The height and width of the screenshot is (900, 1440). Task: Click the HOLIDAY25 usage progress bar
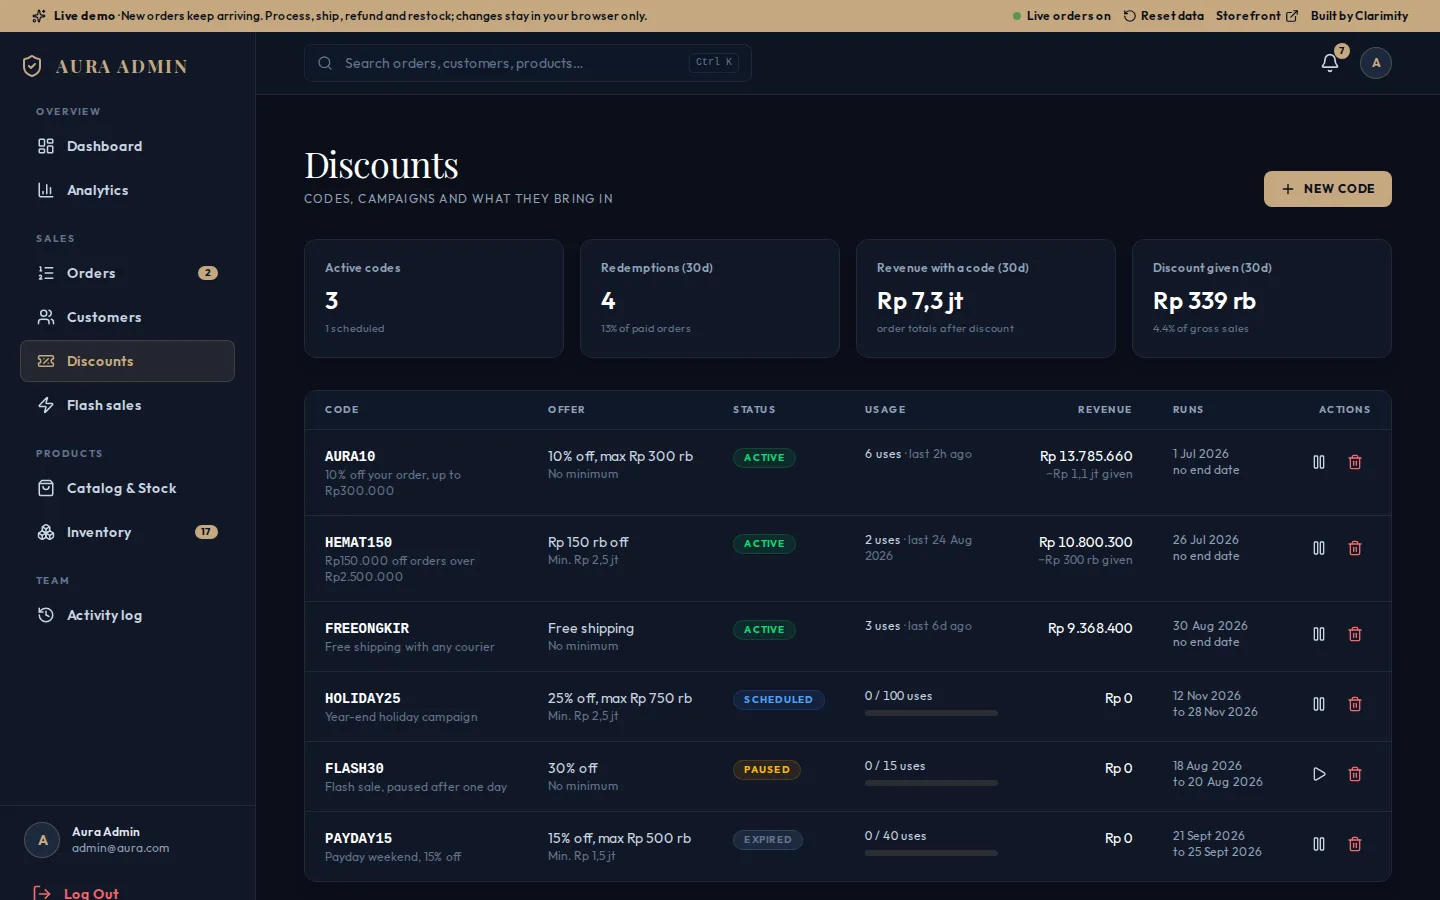pos(931,713)
